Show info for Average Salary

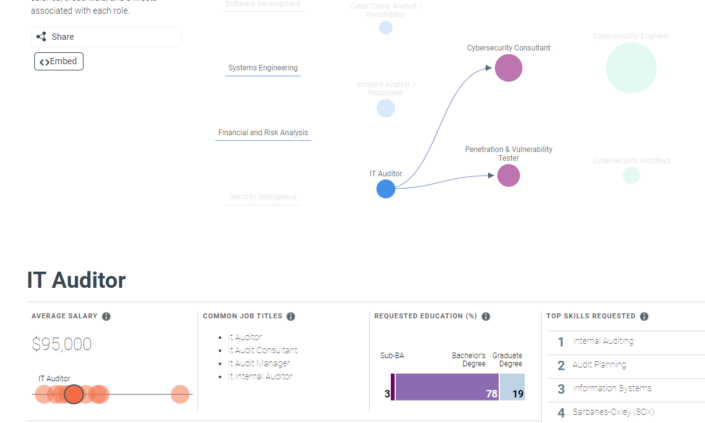[106, 316]
